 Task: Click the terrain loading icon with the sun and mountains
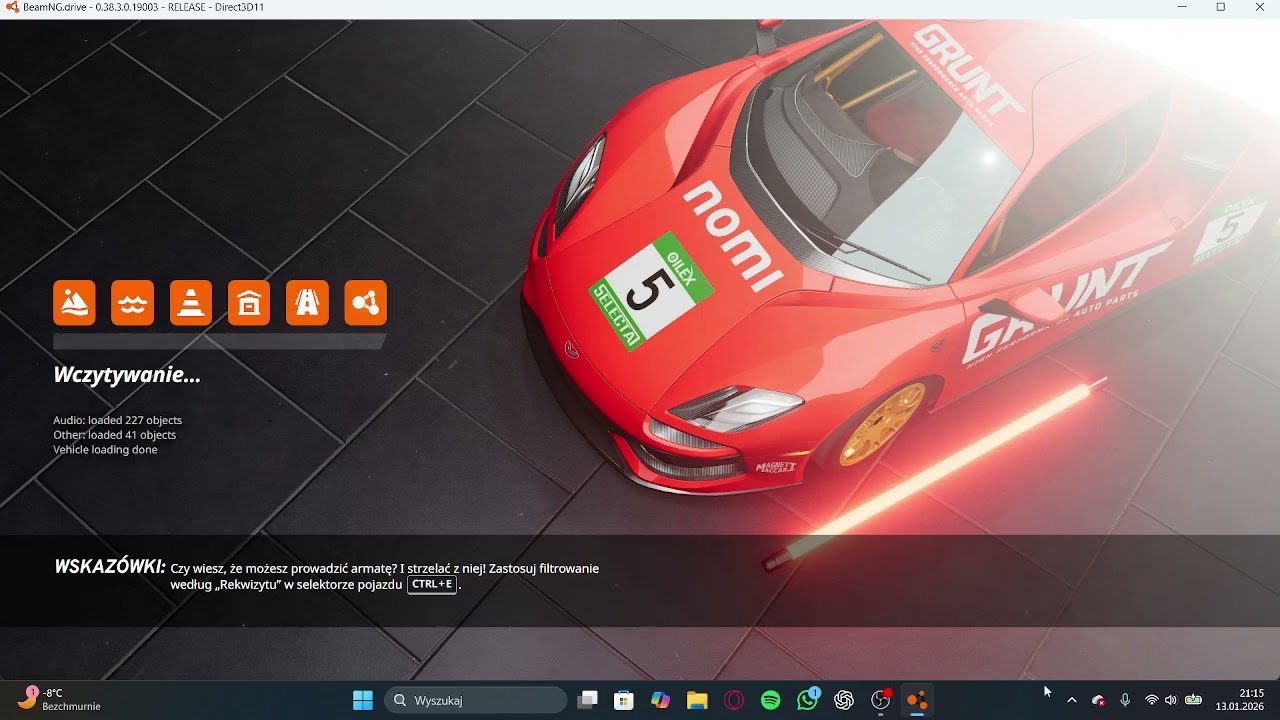[x=74, y=303]
